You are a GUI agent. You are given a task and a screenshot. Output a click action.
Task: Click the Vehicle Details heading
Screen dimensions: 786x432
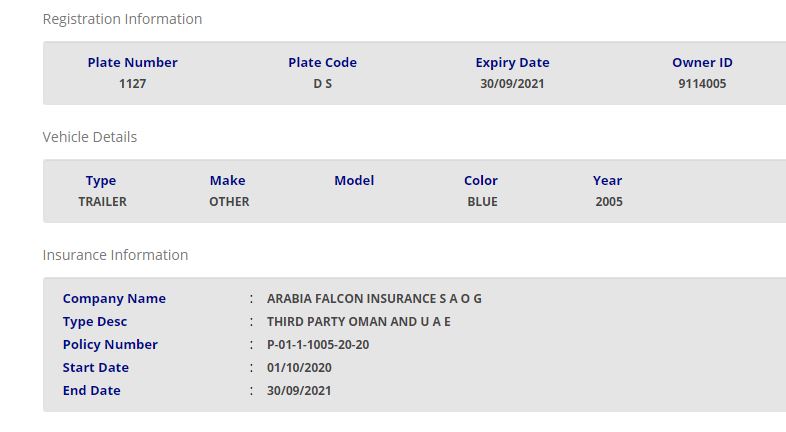tap(90, 137)
